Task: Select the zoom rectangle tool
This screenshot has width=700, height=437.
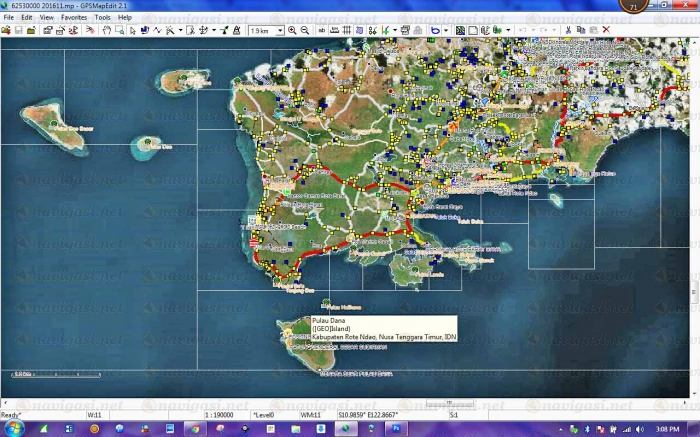Action: (x=120, y=30)
